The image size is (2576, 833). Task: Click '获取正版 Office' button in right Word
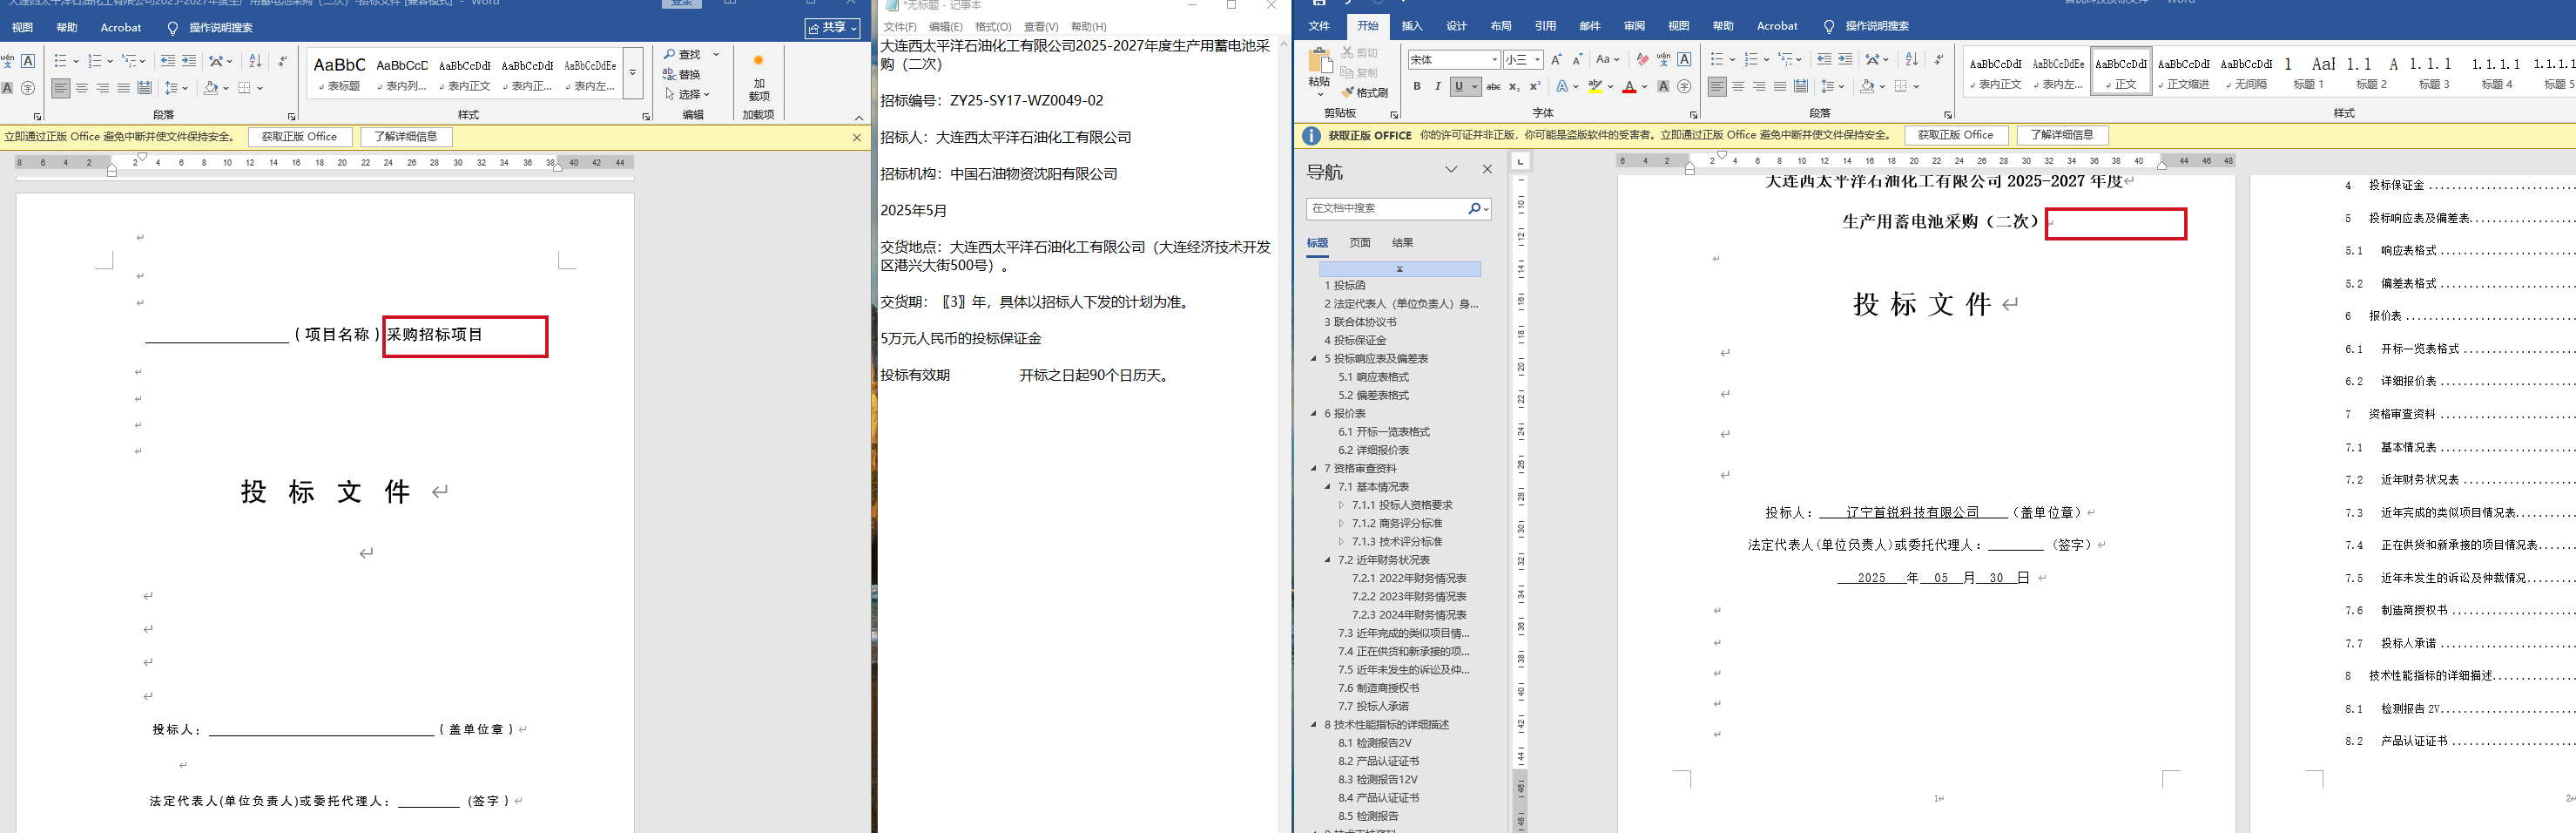[1955, 135]
